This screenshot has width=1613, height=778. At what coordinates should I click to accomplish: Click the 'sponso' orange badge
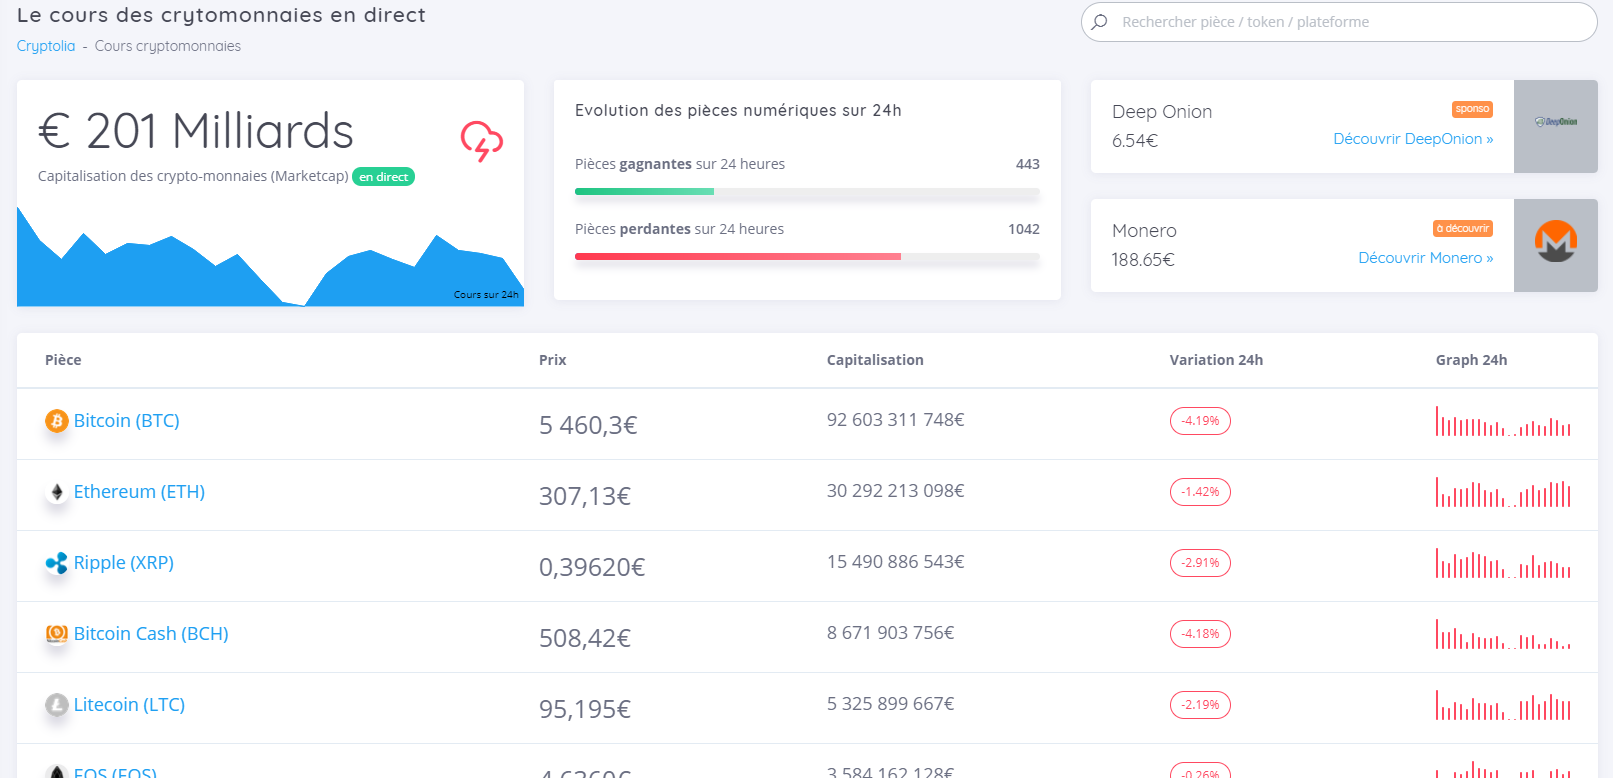point(1472,109)
